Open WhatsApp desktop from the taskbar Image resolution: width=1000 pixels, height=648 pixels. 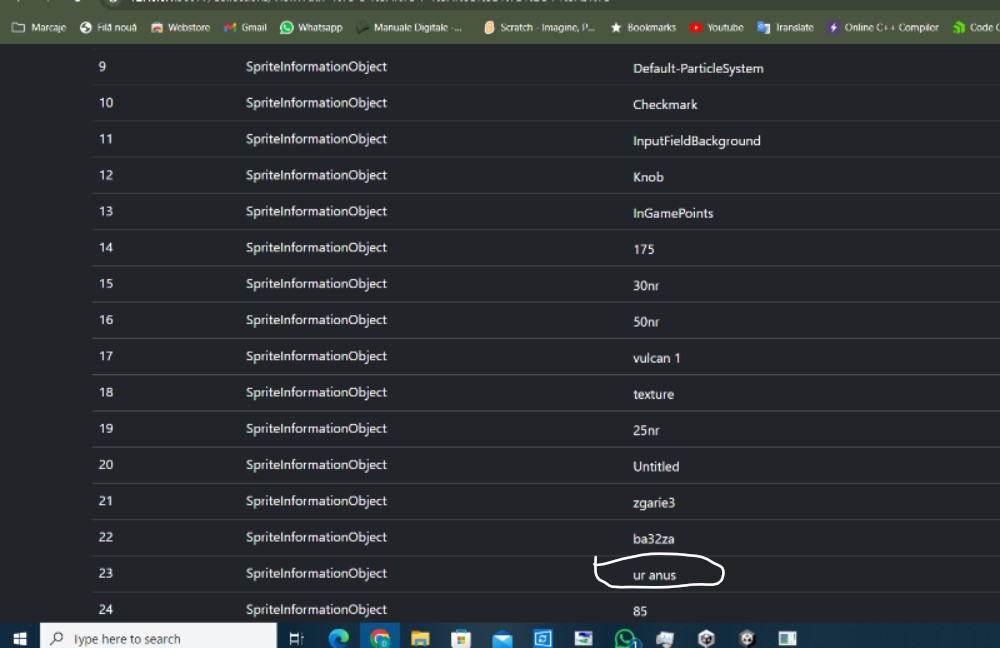click(x=624, y=638)
